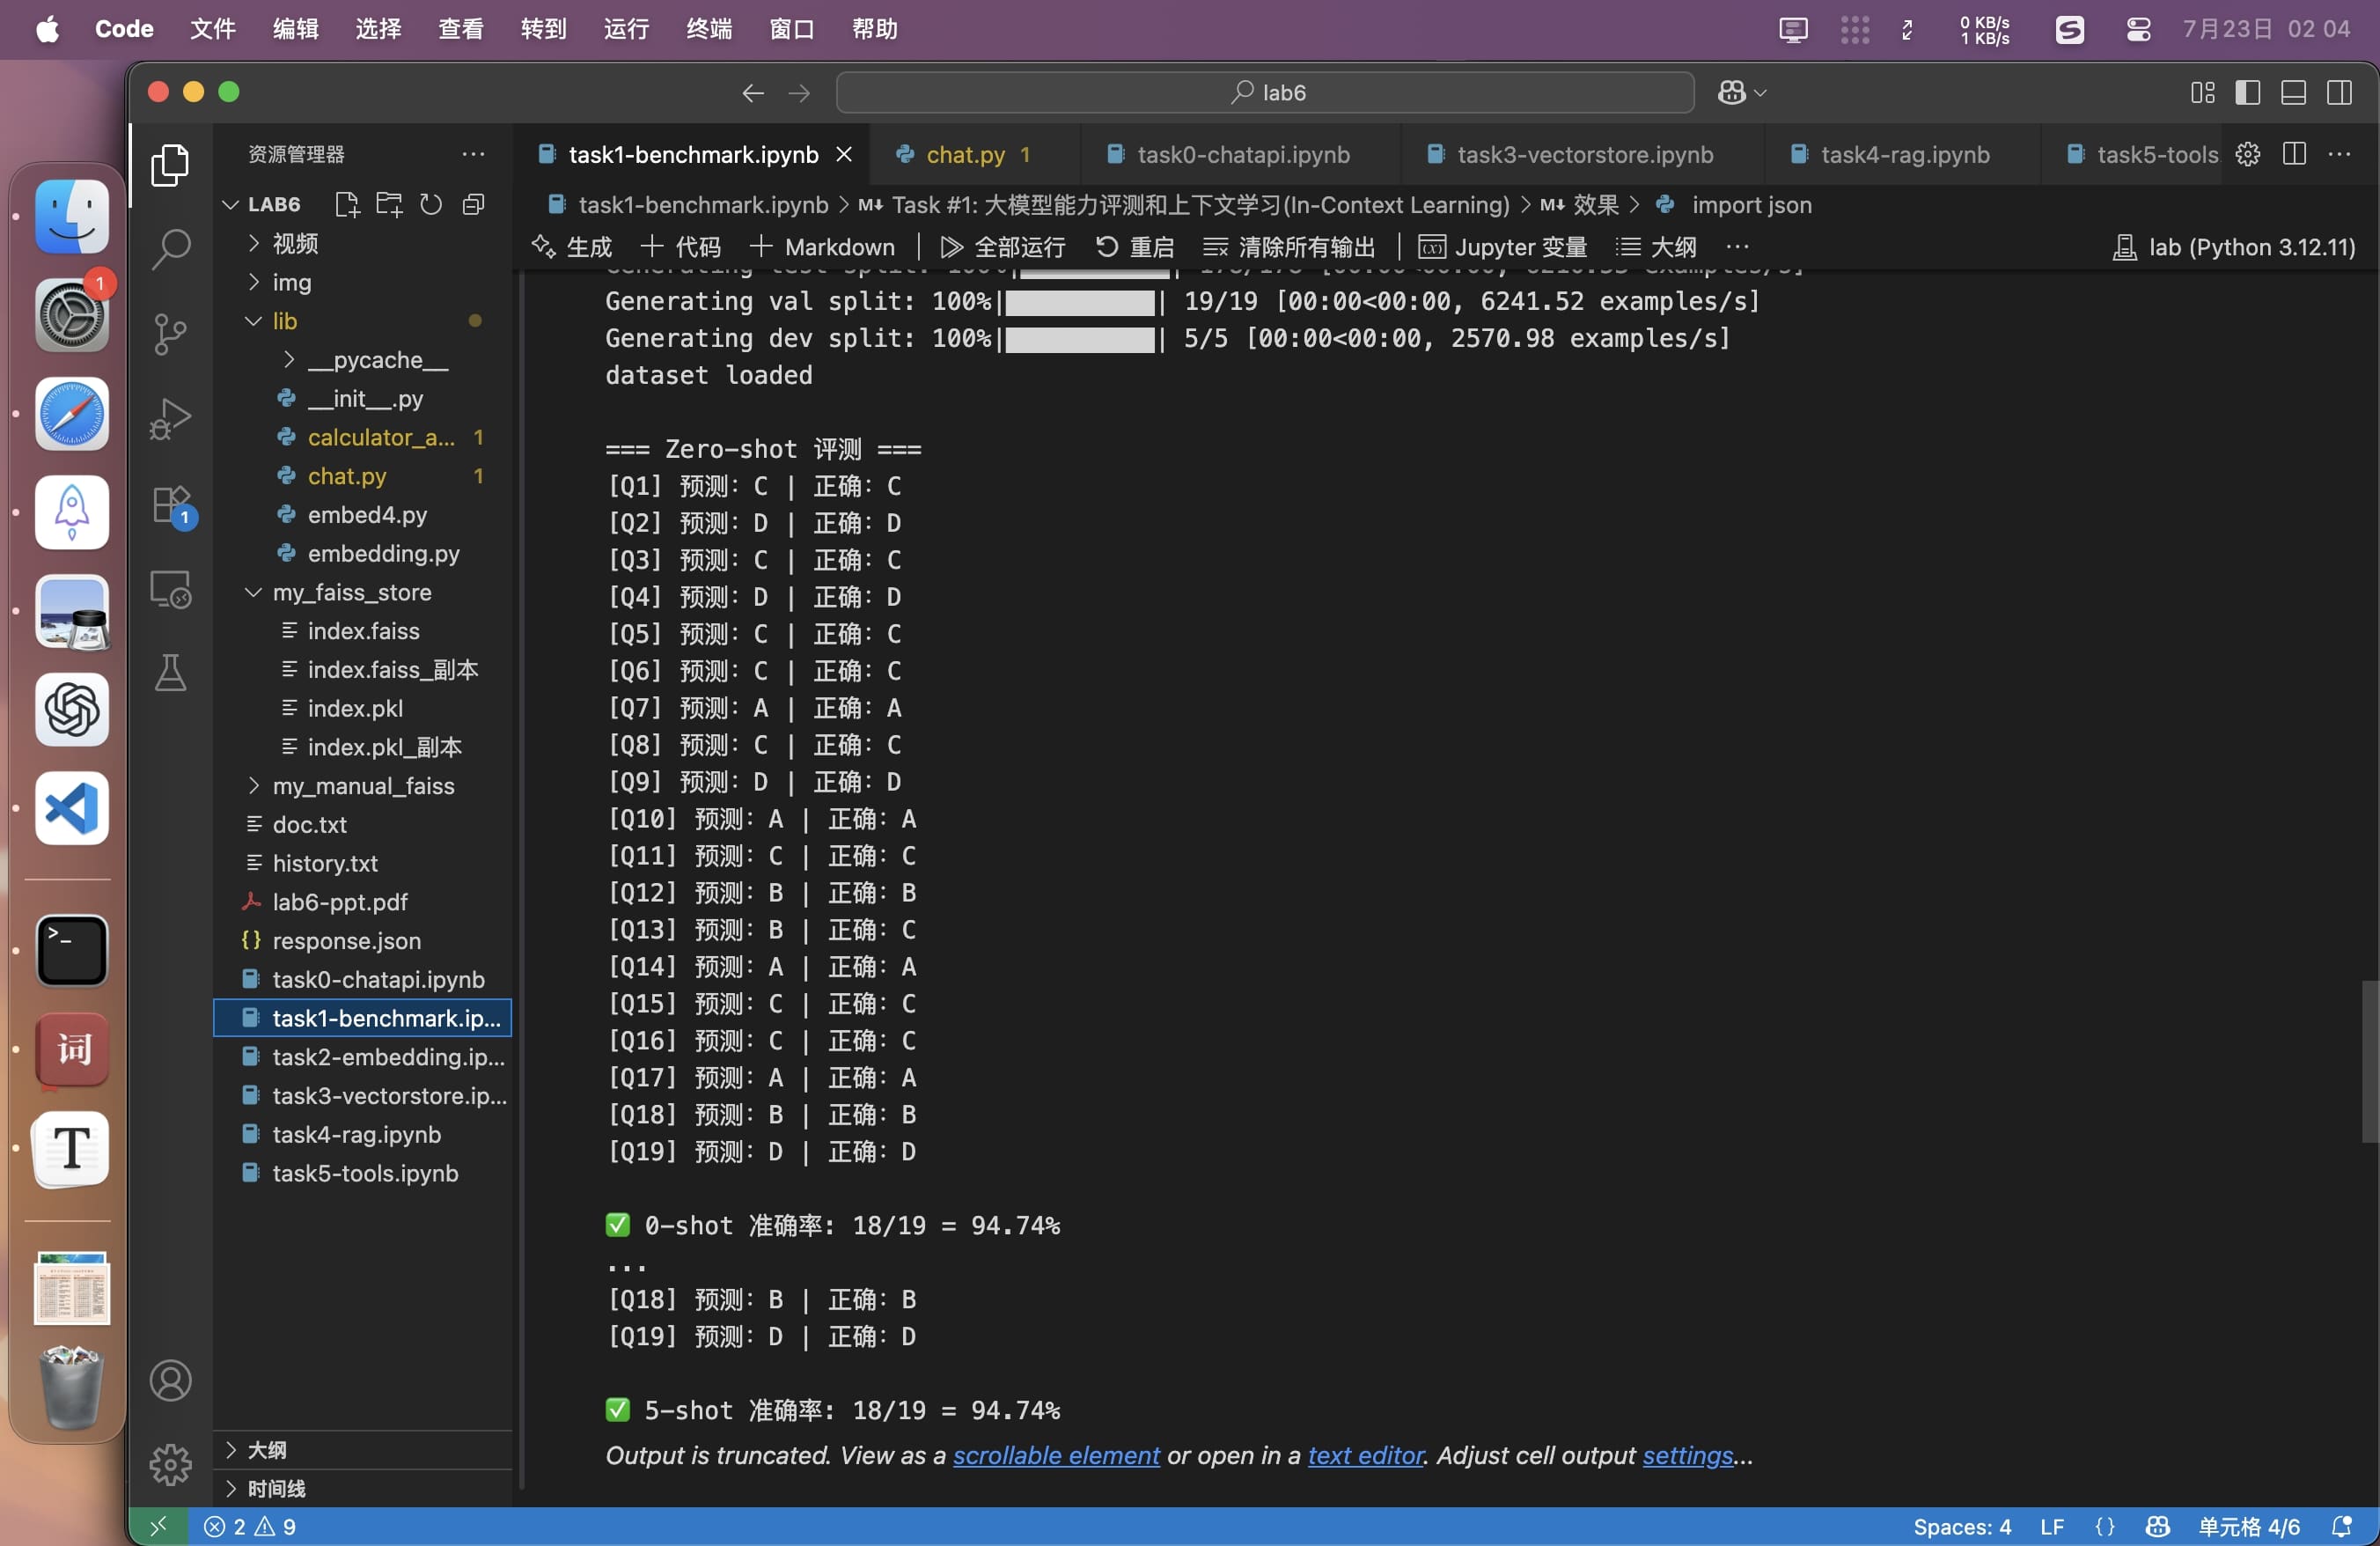This screenshot has height=1546, width=2380.
Task: Collapse all folders in explorer
Action: click(473, 205)
